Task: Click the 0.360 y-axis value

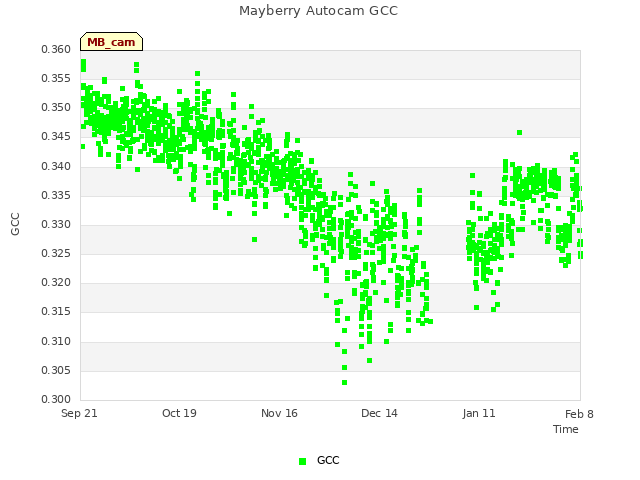Action: (56, 50)
